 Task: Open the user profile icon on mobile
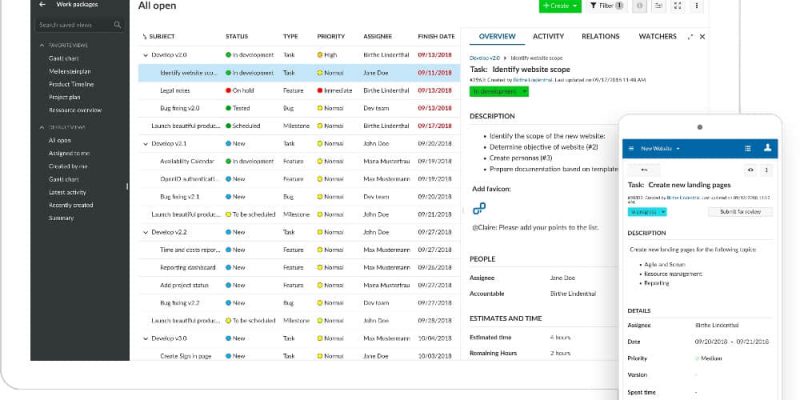767,148
